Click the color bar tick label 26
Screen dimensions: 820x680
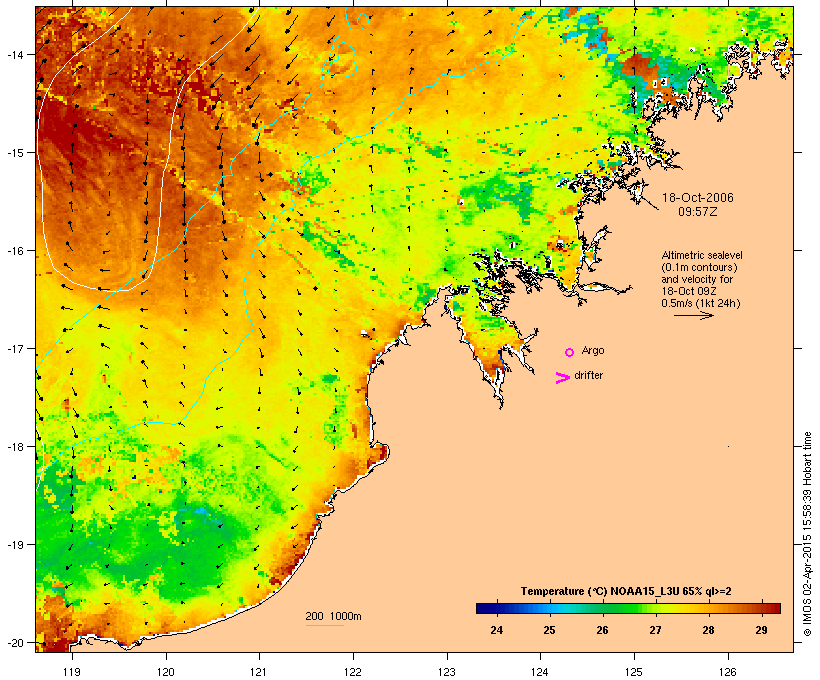[x=602, y=630]
